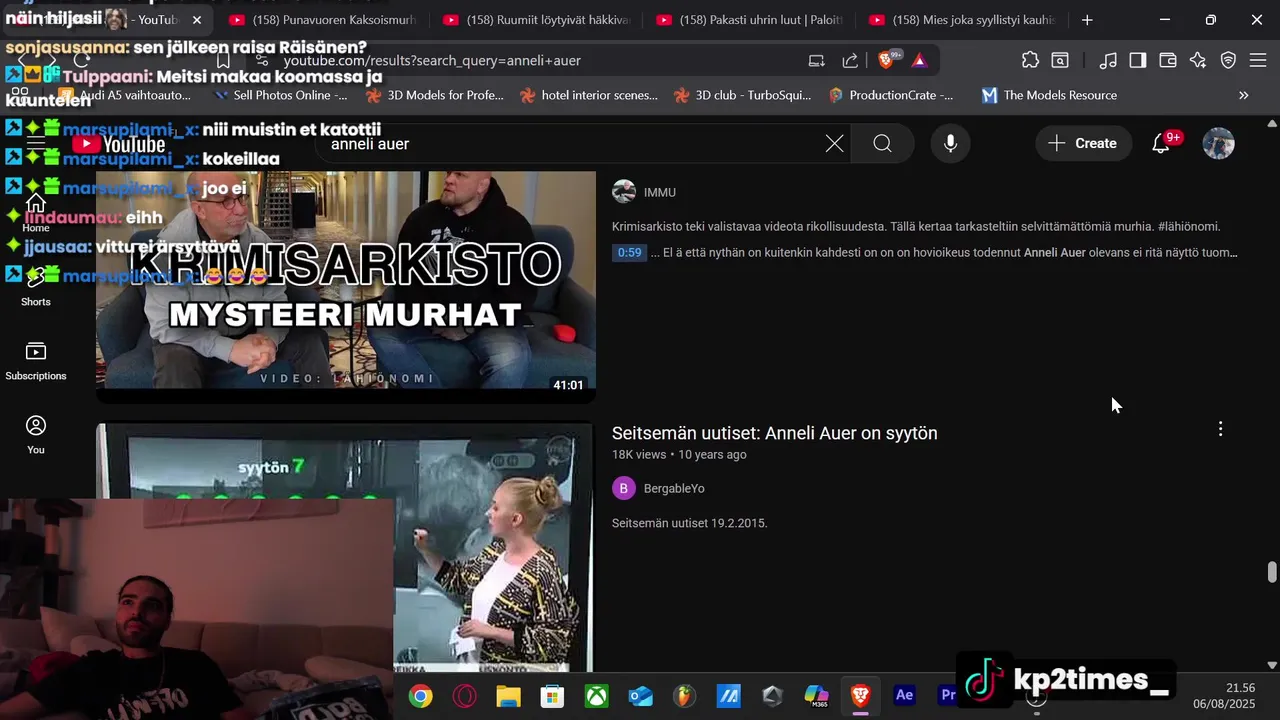Click the YouTube search magnifier button
1280x720 pixels.
[882, 143]
